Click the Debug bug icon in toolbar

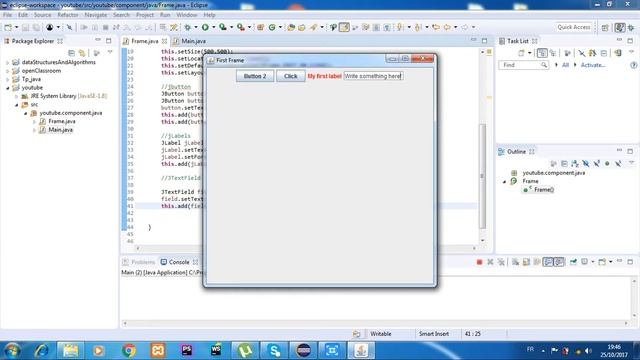pos(188,27)
